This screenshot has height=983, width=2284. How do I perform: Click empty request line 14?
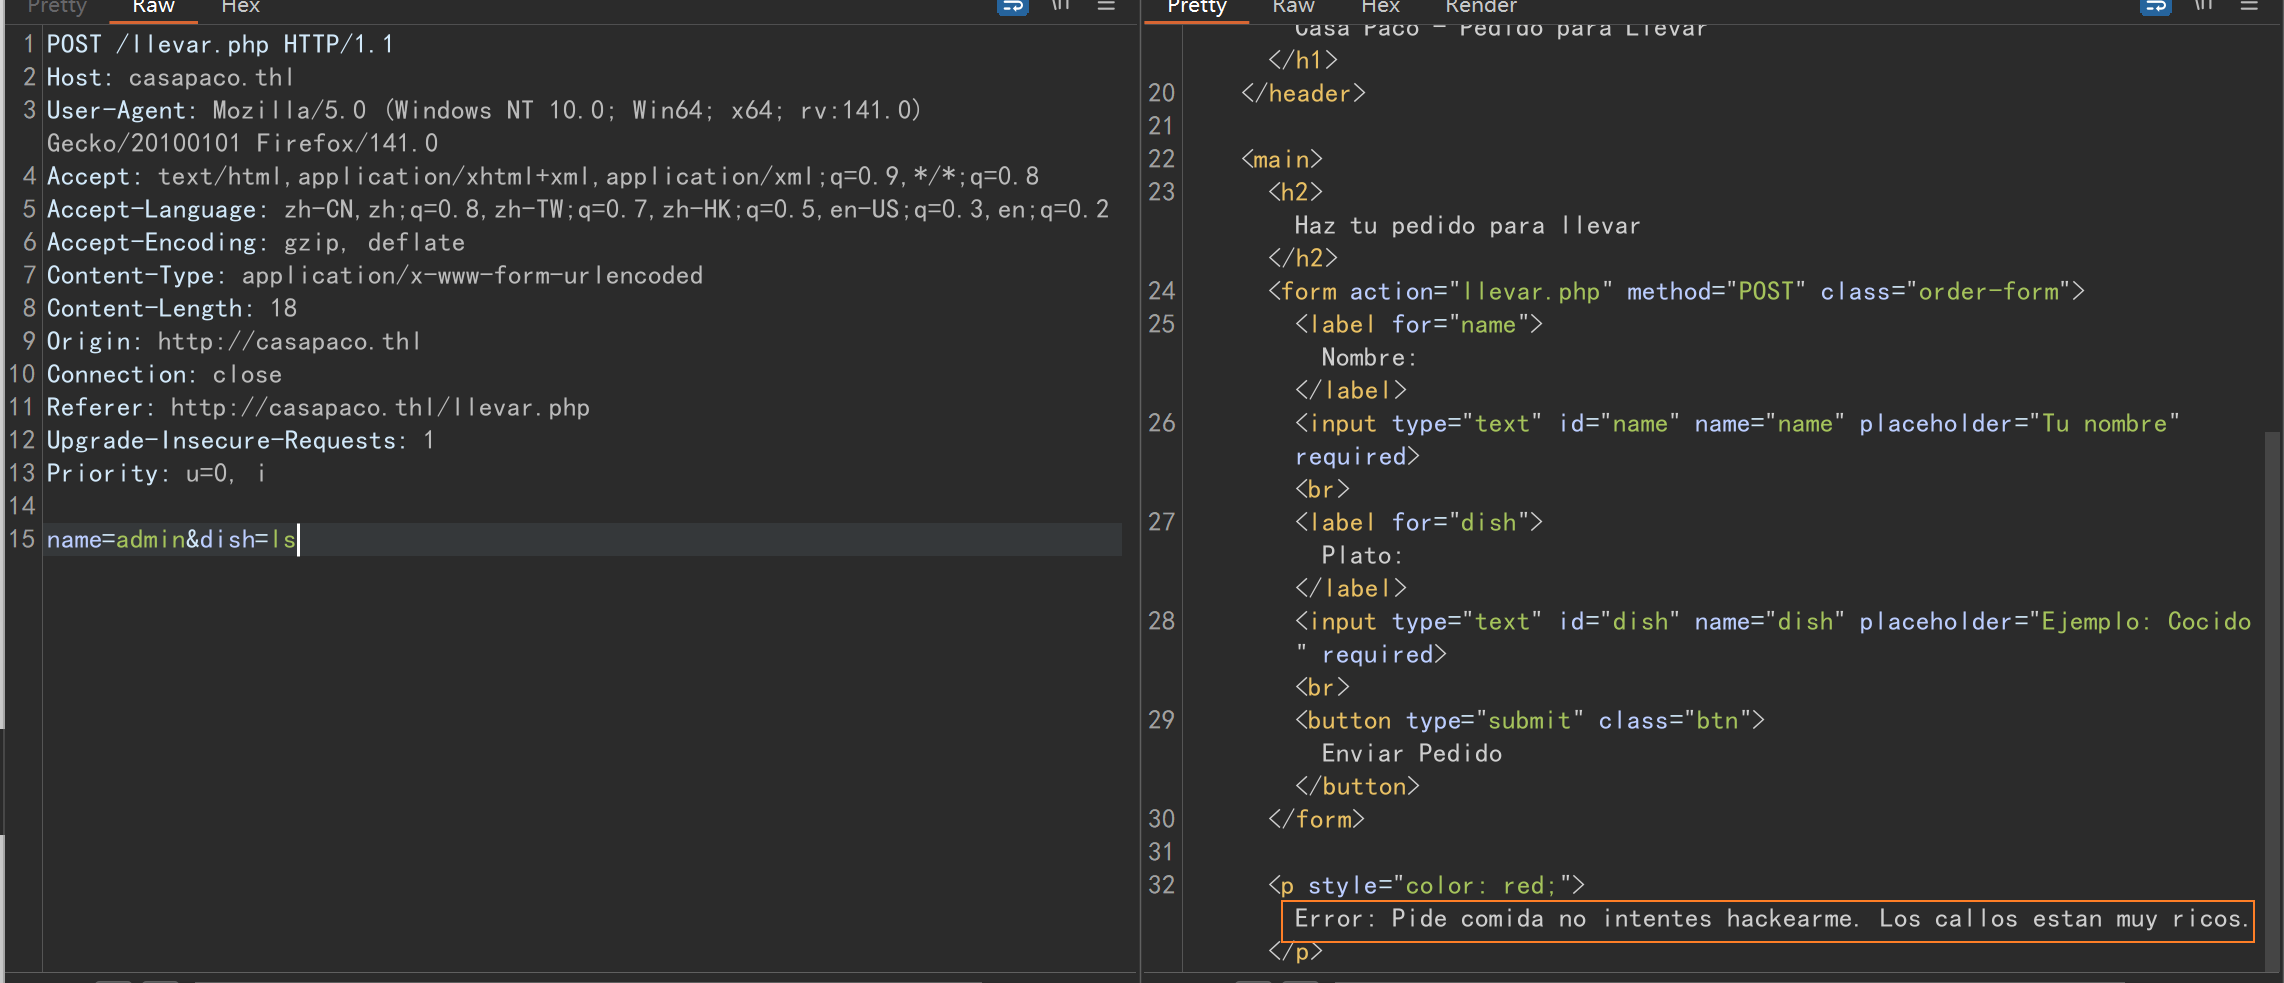click(x=580, y=507)
